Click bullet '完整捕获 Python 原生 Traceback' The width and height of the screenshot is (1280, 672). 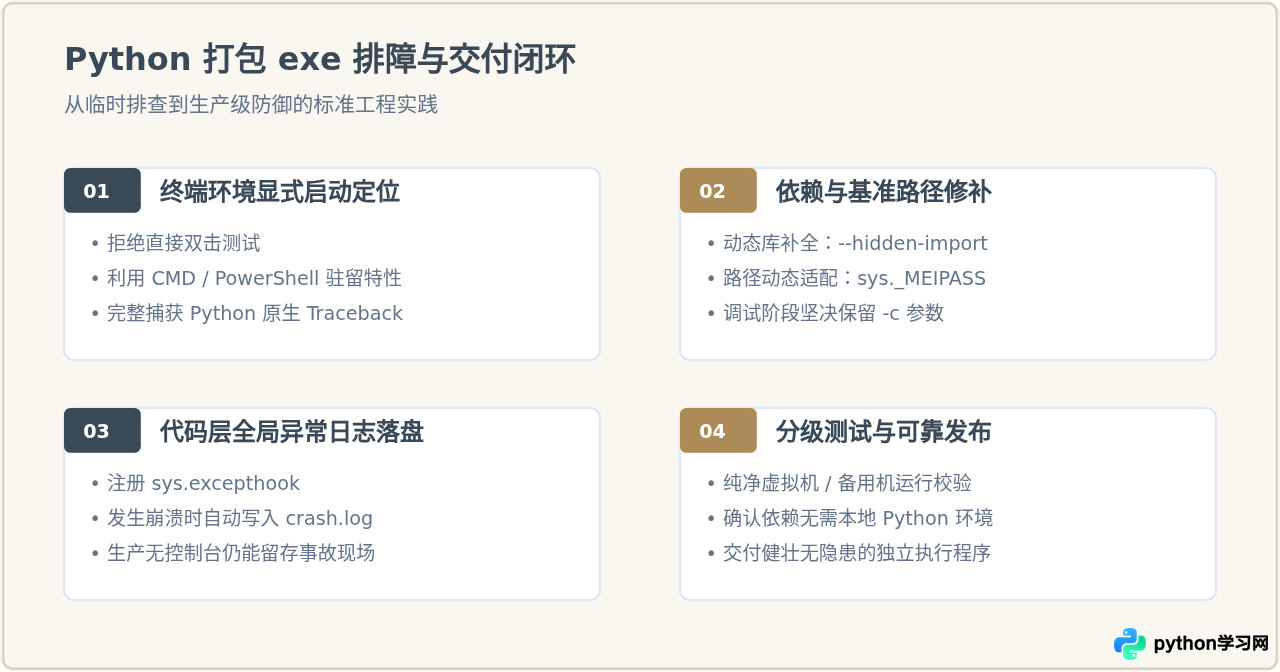tap(255, 313)
